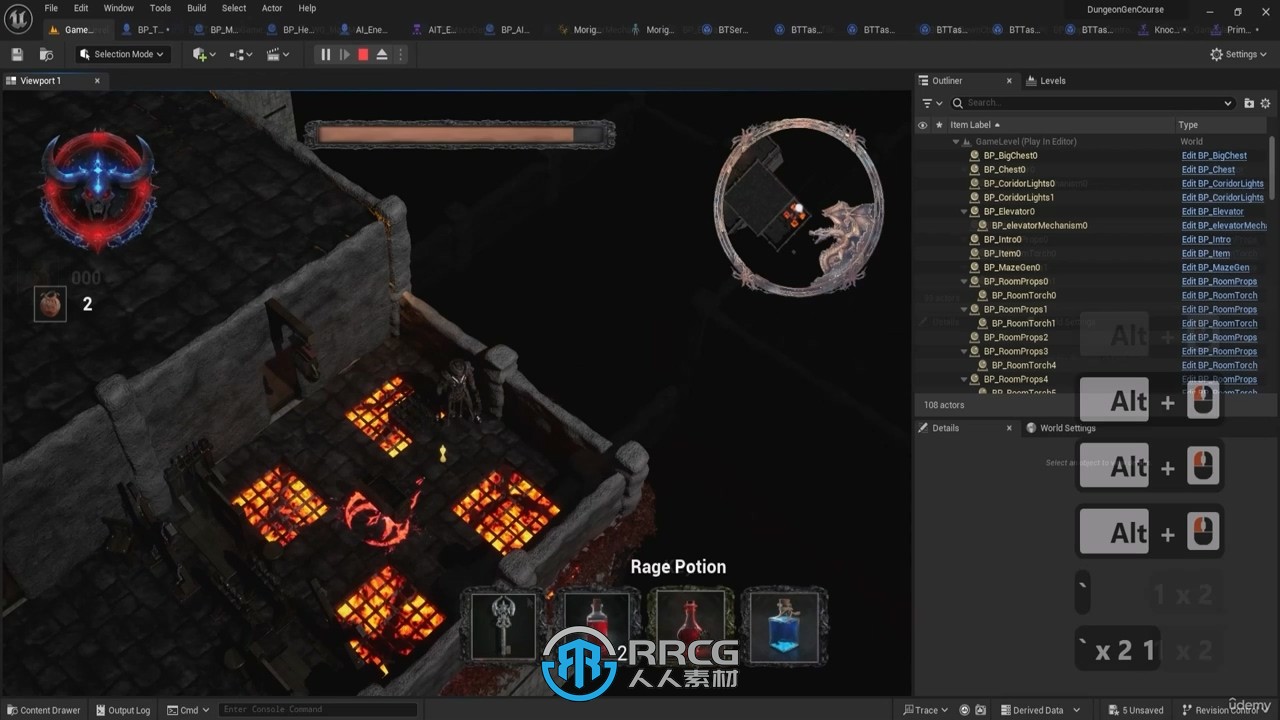Image resolution: width=1280 pixels, height=720 pixels.
Task: Open the quick Add content cube dropdown
Action: (x=204, y=54)
